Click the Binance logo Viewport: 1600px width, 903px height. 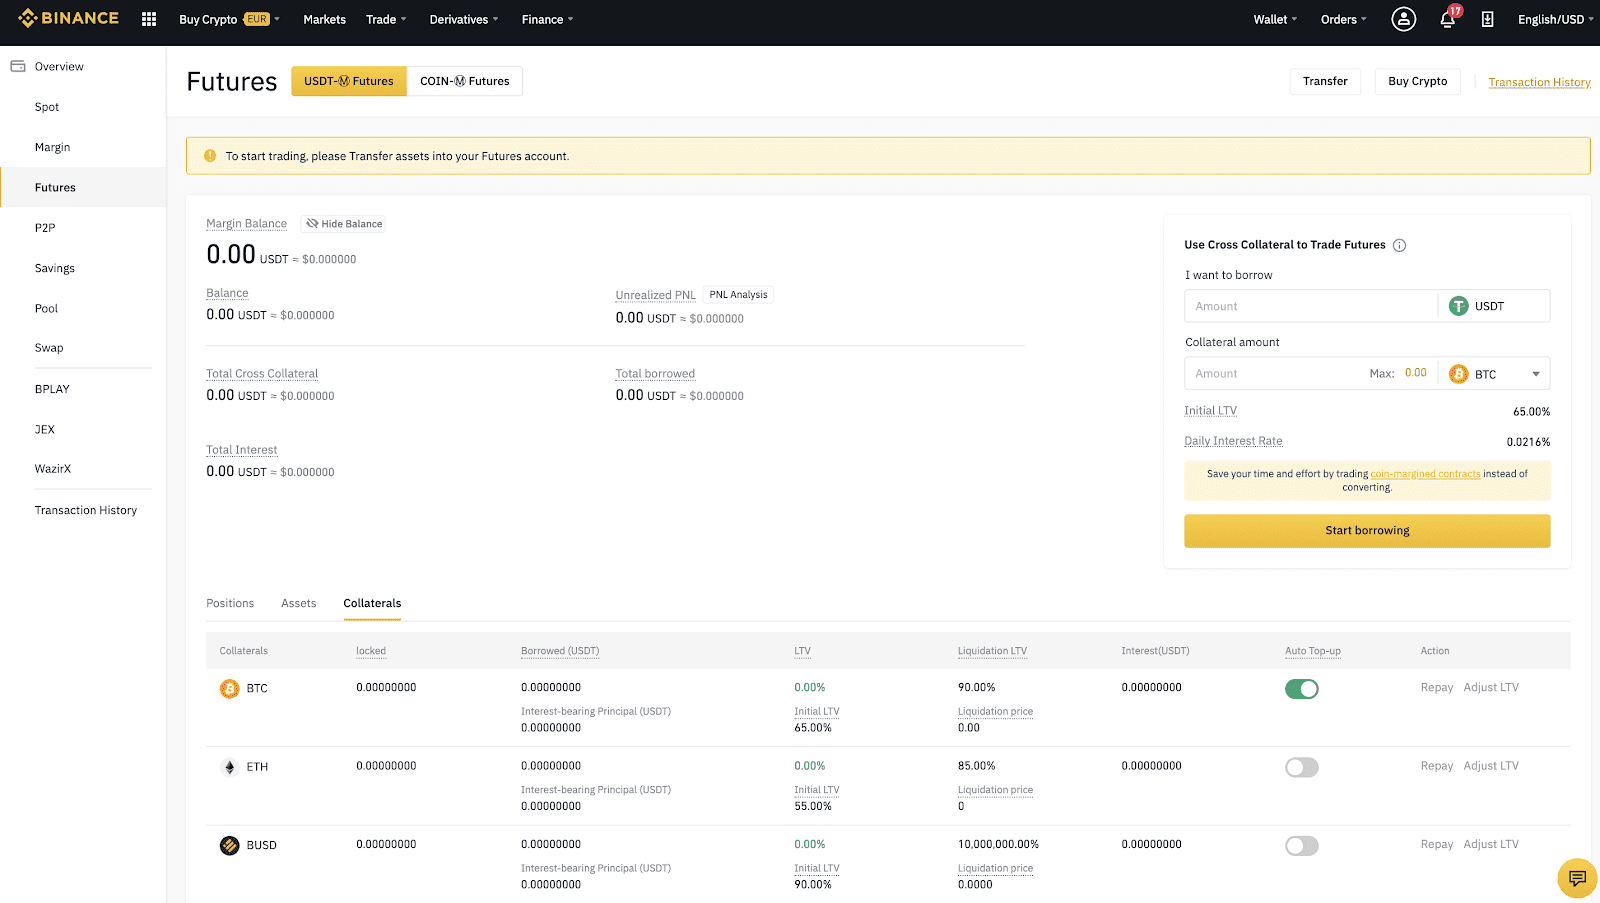point(68,18)
